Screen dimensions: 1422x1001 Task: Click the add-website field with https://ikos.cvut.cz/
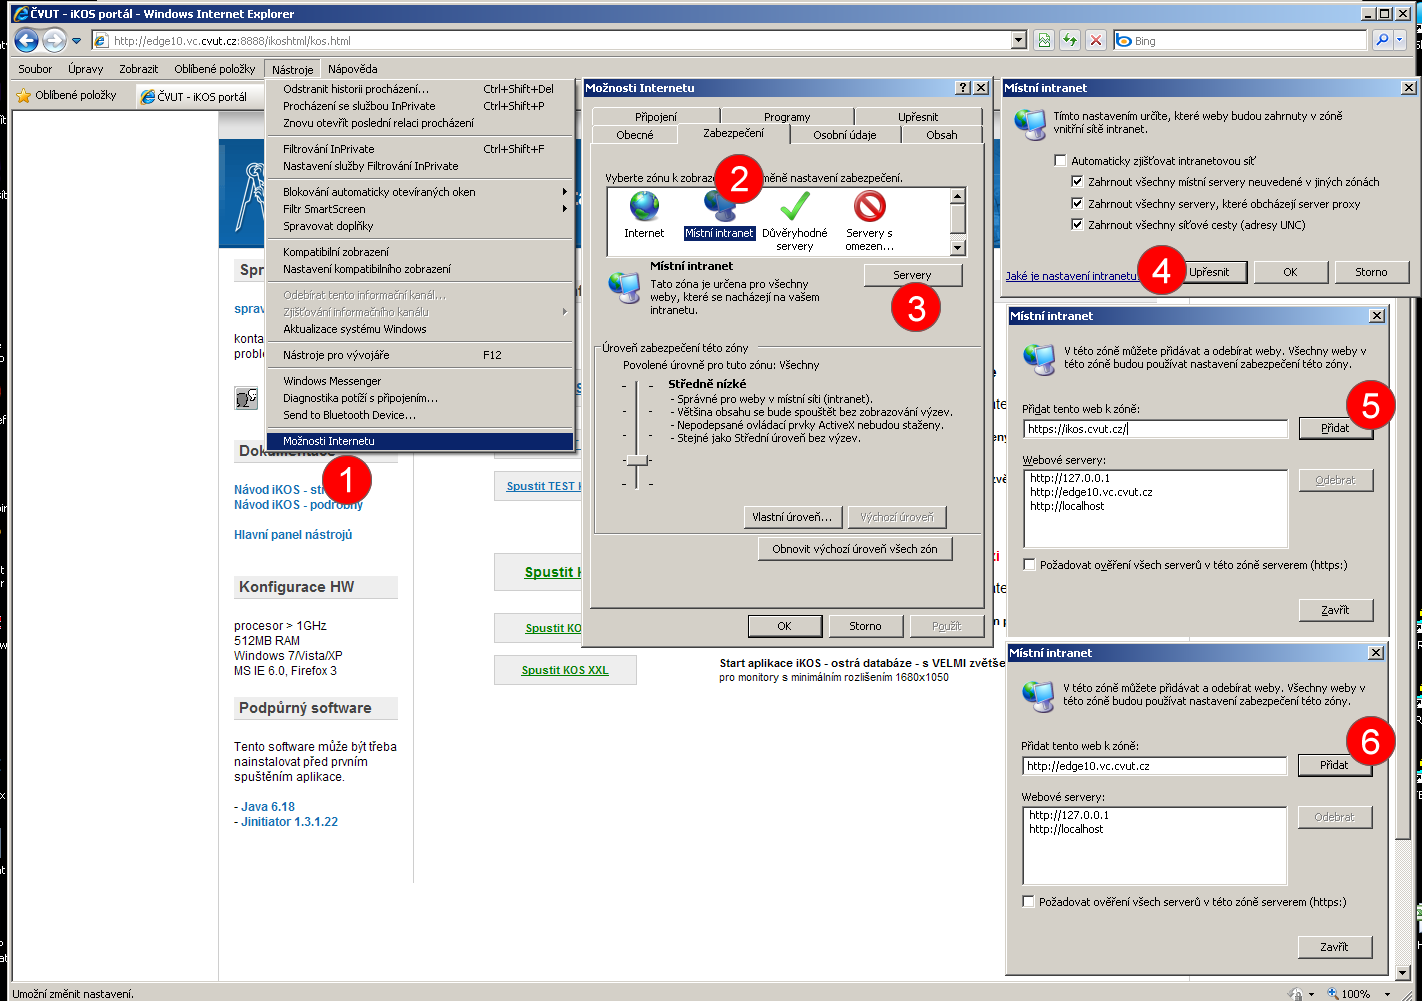point(1155,429)
